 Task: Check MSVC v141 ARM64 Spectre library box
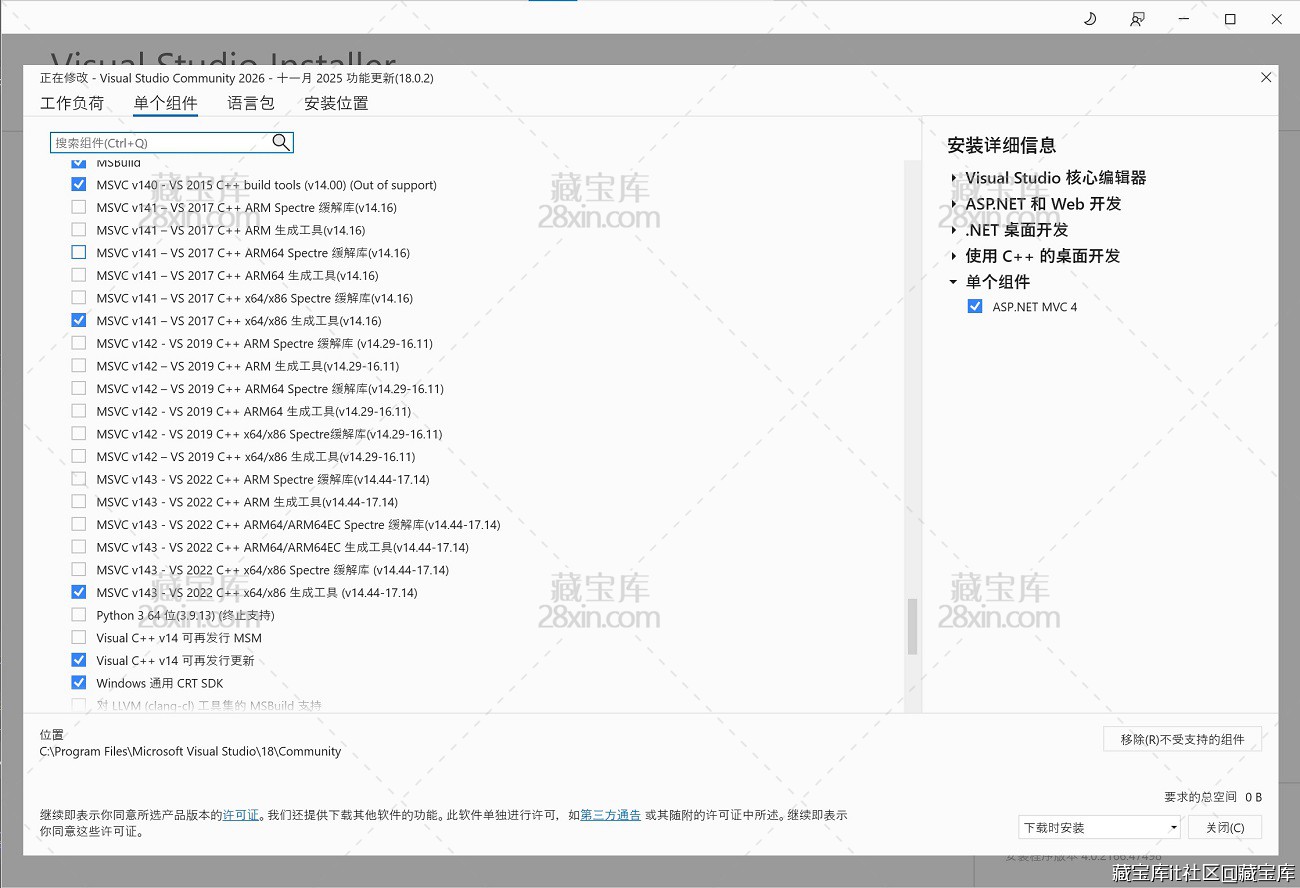(x=79, y=253)
